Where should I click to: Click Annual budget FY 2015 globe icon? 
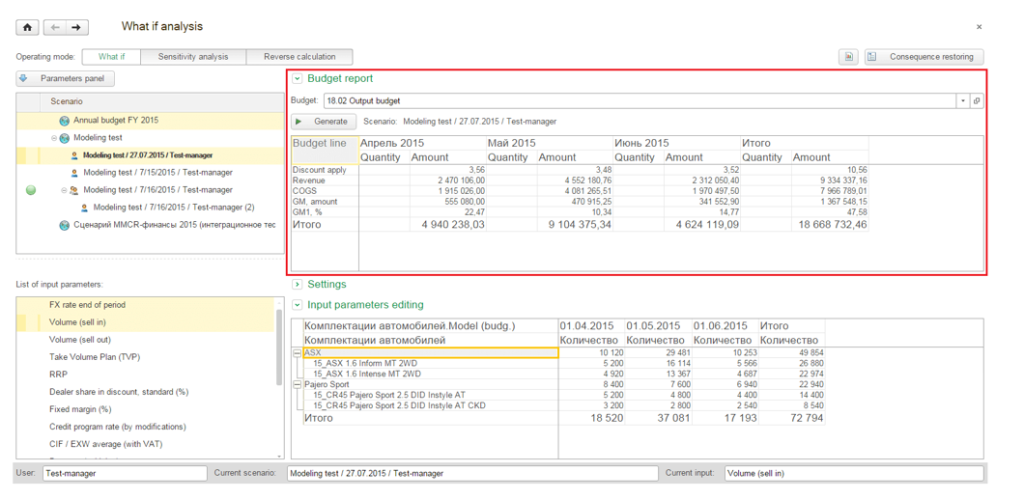click(64, 121)
